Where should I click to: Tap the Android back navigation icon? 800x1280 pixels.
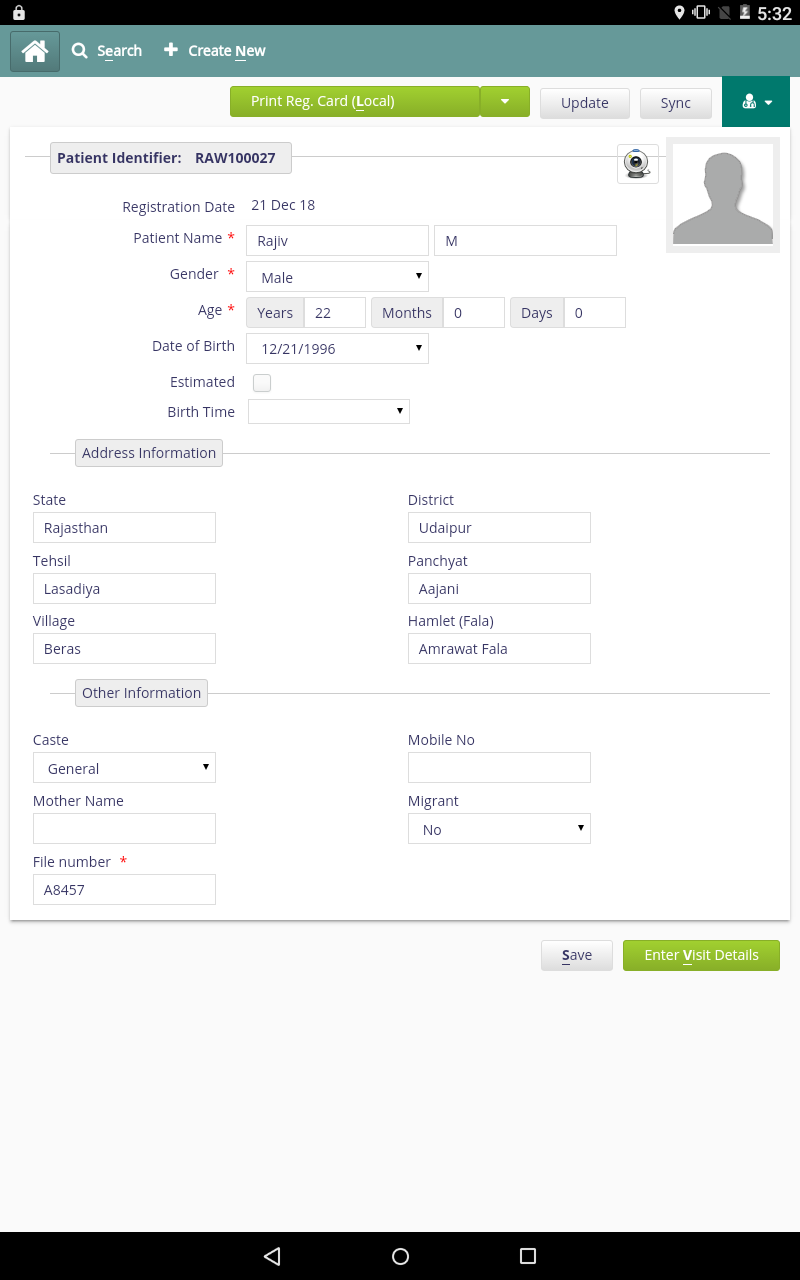(x=272, y=1256)
